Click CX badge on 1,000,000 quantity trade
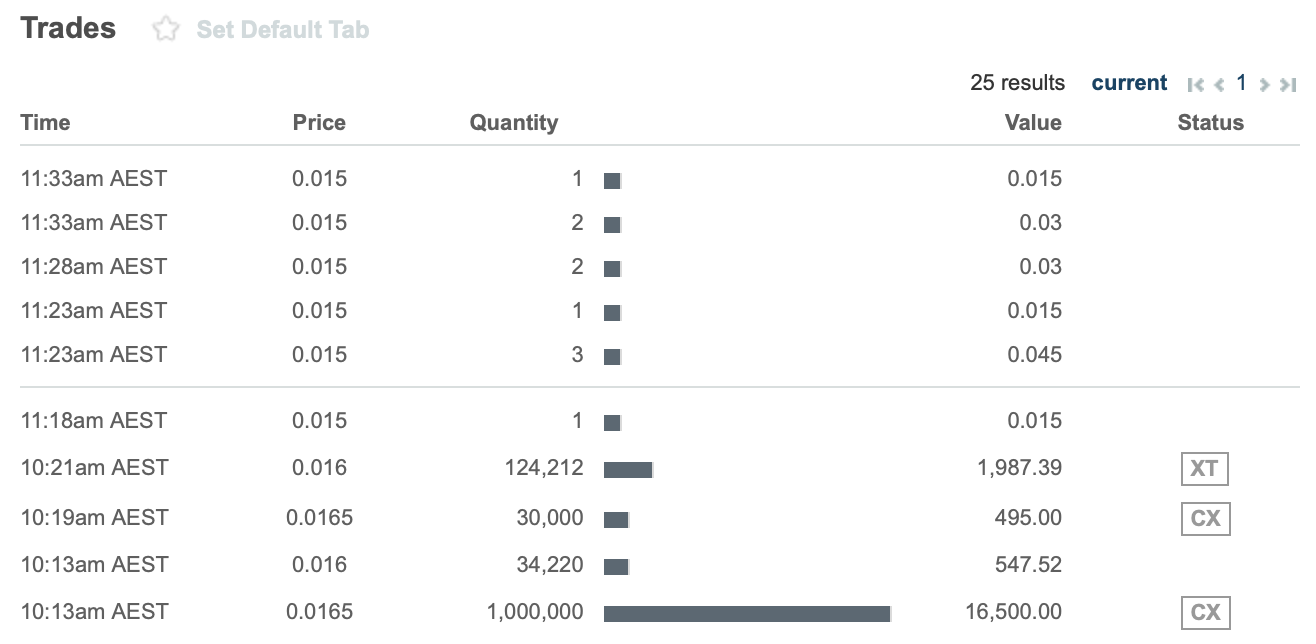Screen dimensions: 1316x644 point(1205,612)
